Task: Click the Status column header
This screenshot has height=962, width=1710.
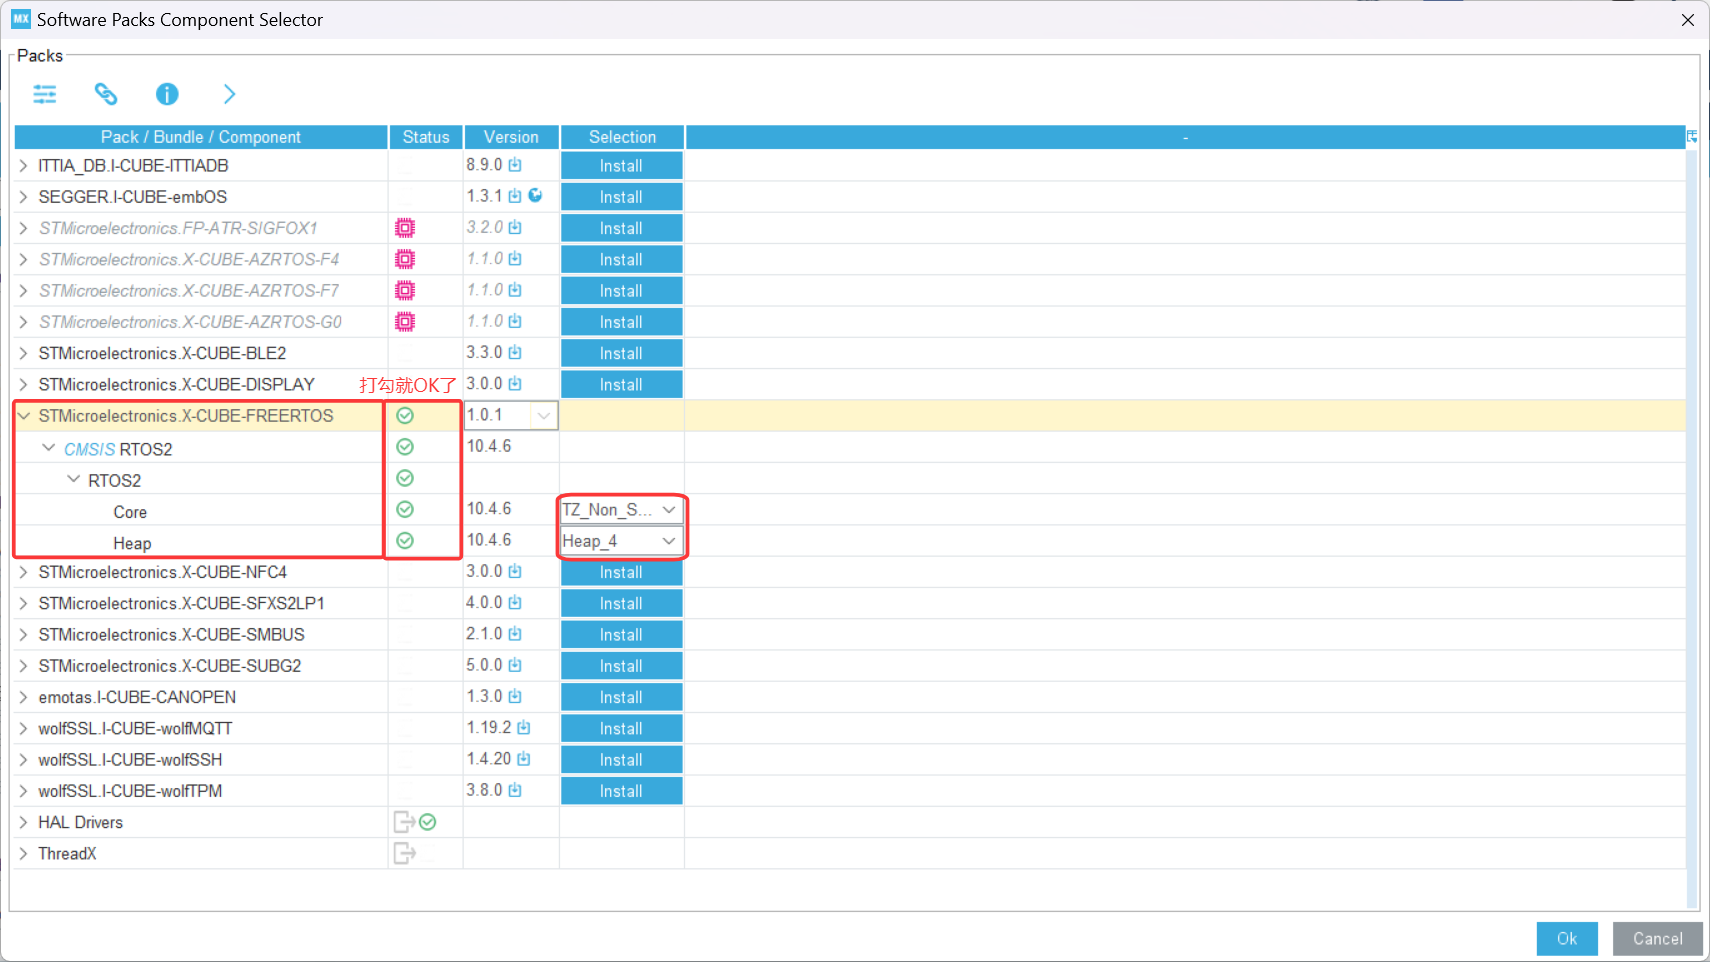Action: point(426,137)
